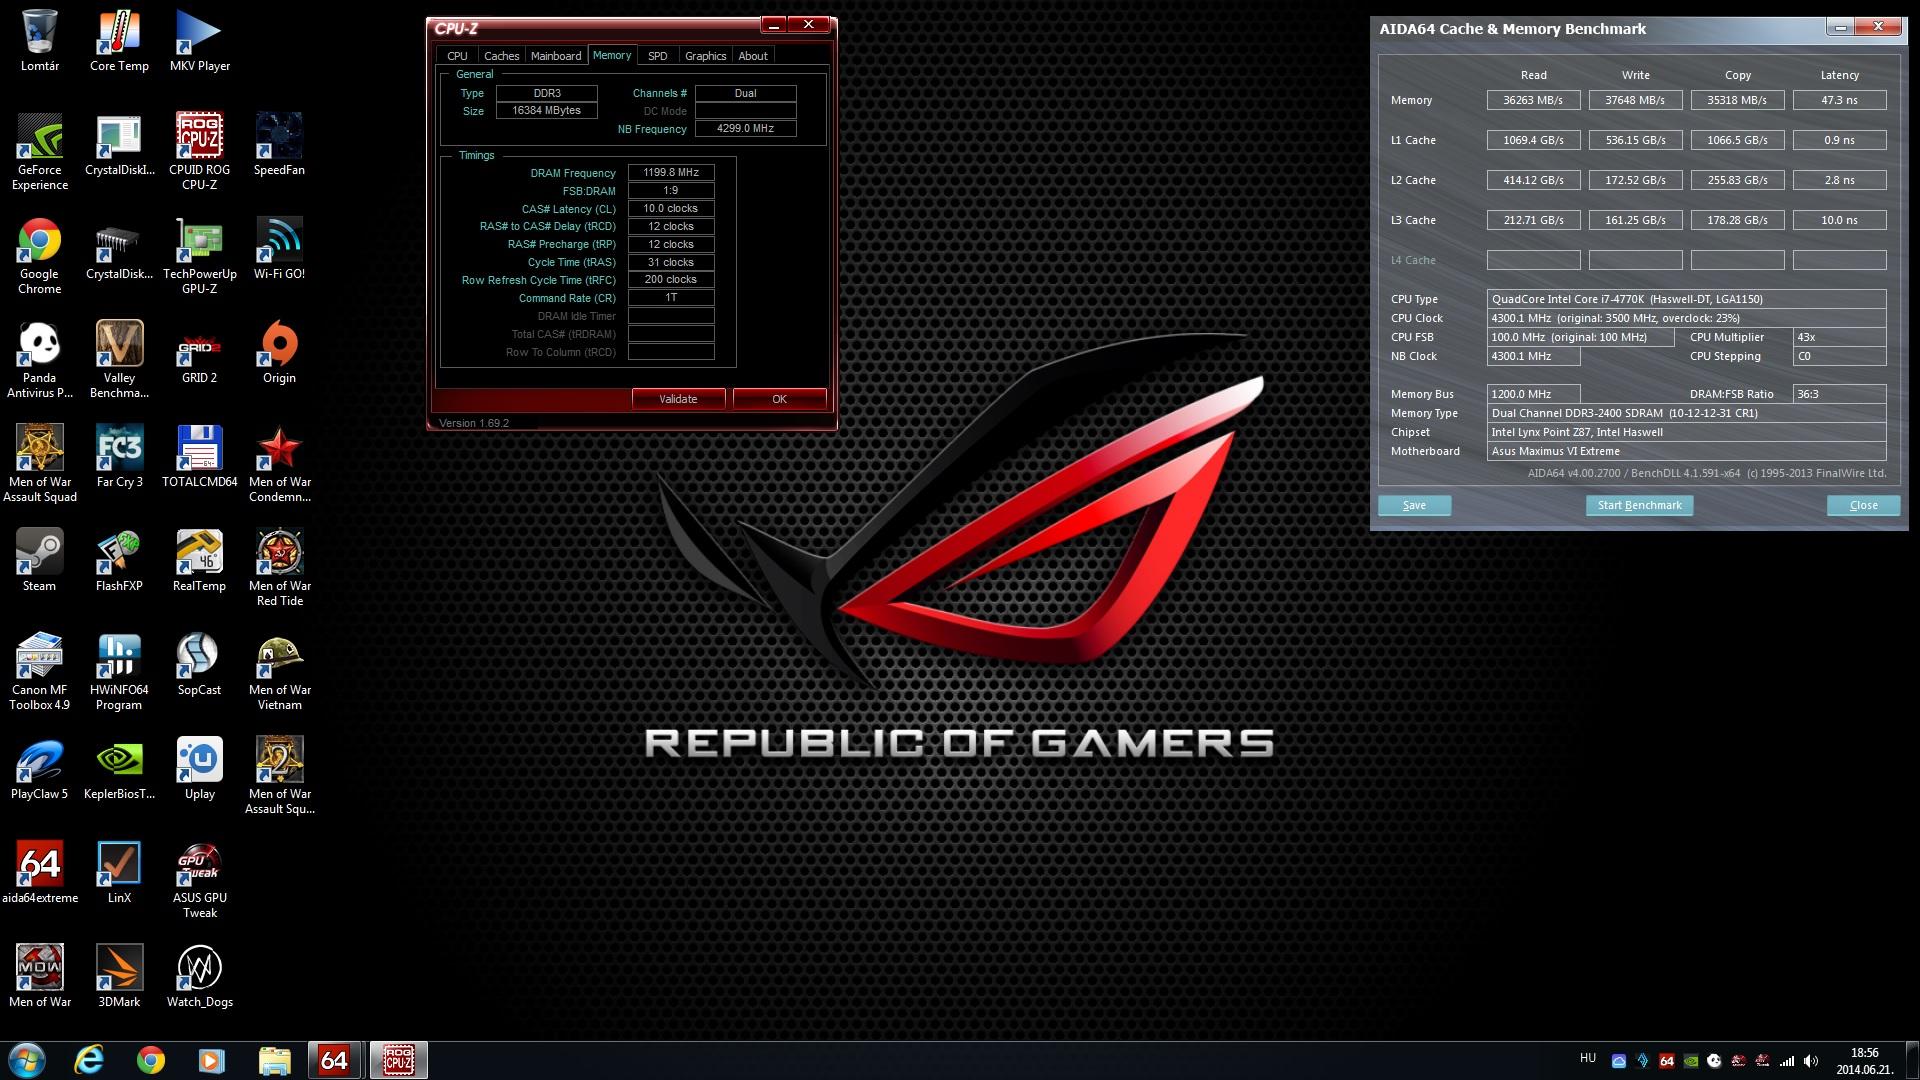Screen dimensions: 1920x1080
Task: Click the HU language indicator in tray
Action: click(1588, 1058)
